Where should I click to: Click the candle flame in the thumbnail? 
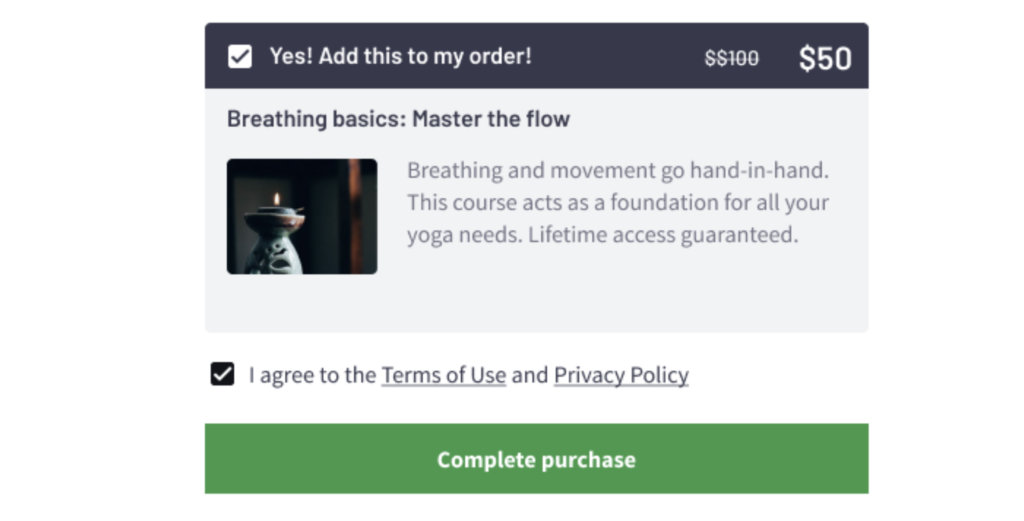click(x=276, y=198)
